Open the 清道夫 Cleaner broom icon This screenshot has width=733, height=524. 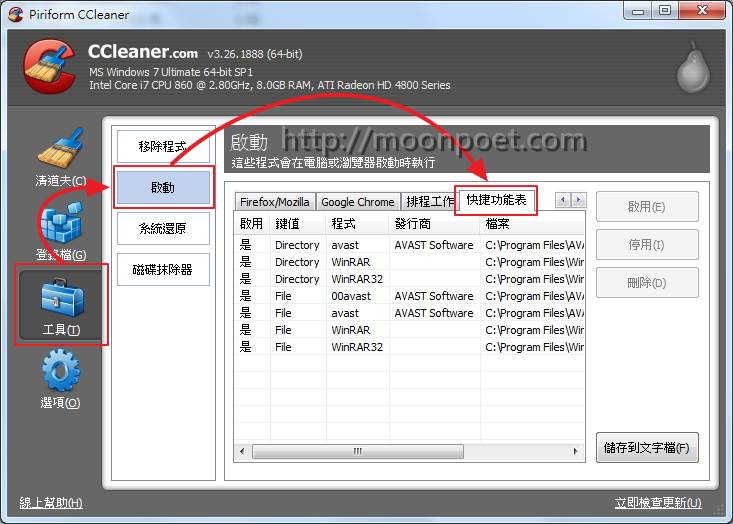(60, 150)
